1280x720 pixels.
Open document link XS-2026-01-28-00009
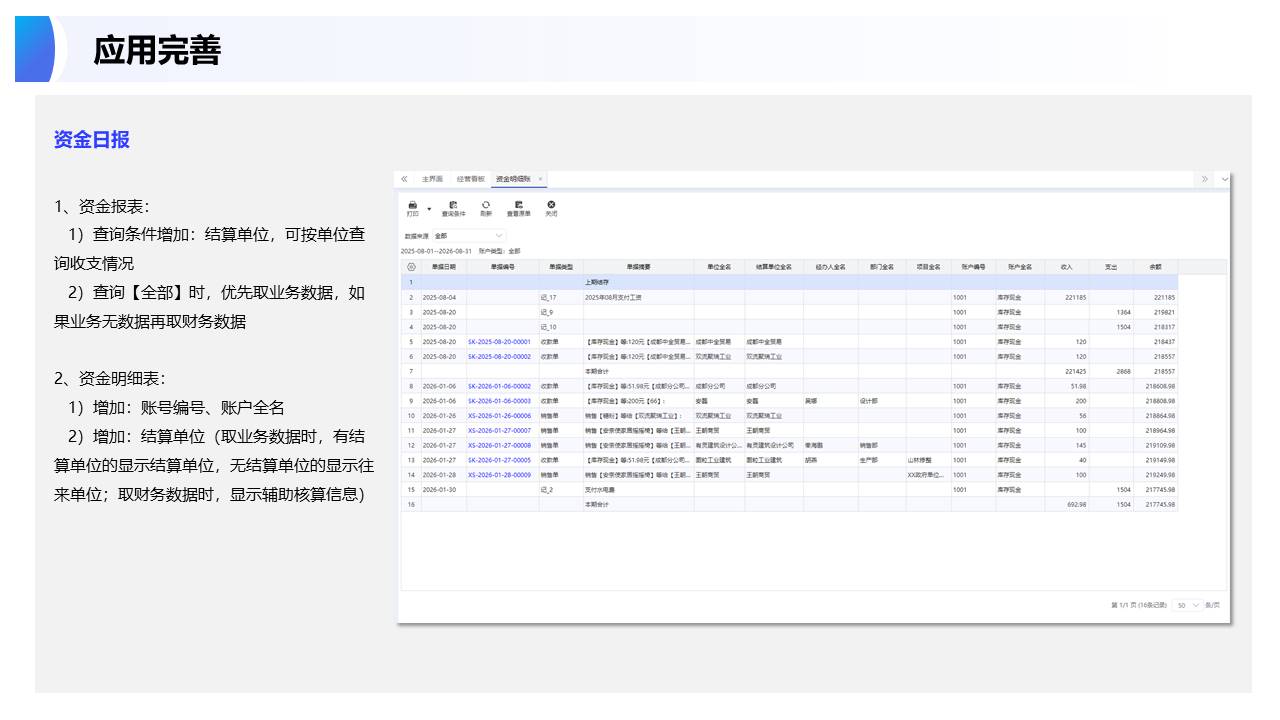[x=499, y=475]
